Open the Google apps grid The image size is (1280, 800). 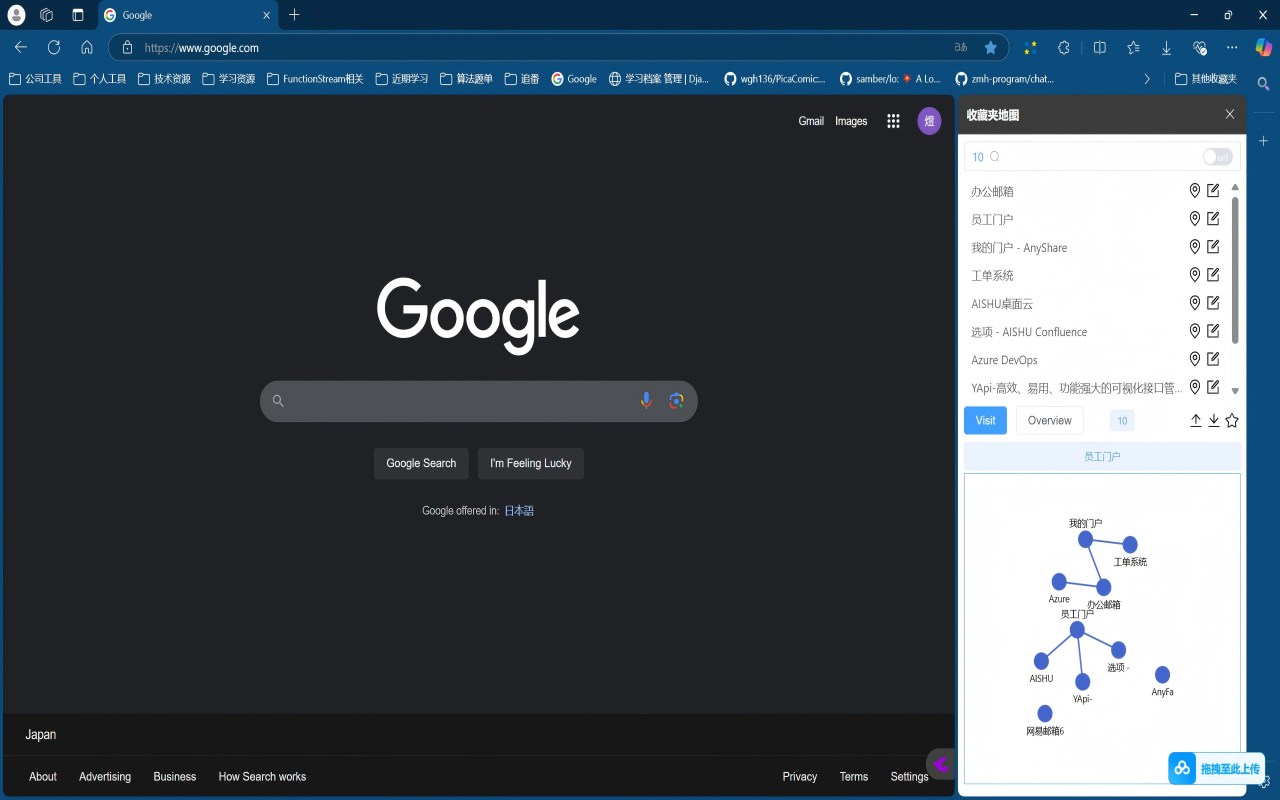893,121
